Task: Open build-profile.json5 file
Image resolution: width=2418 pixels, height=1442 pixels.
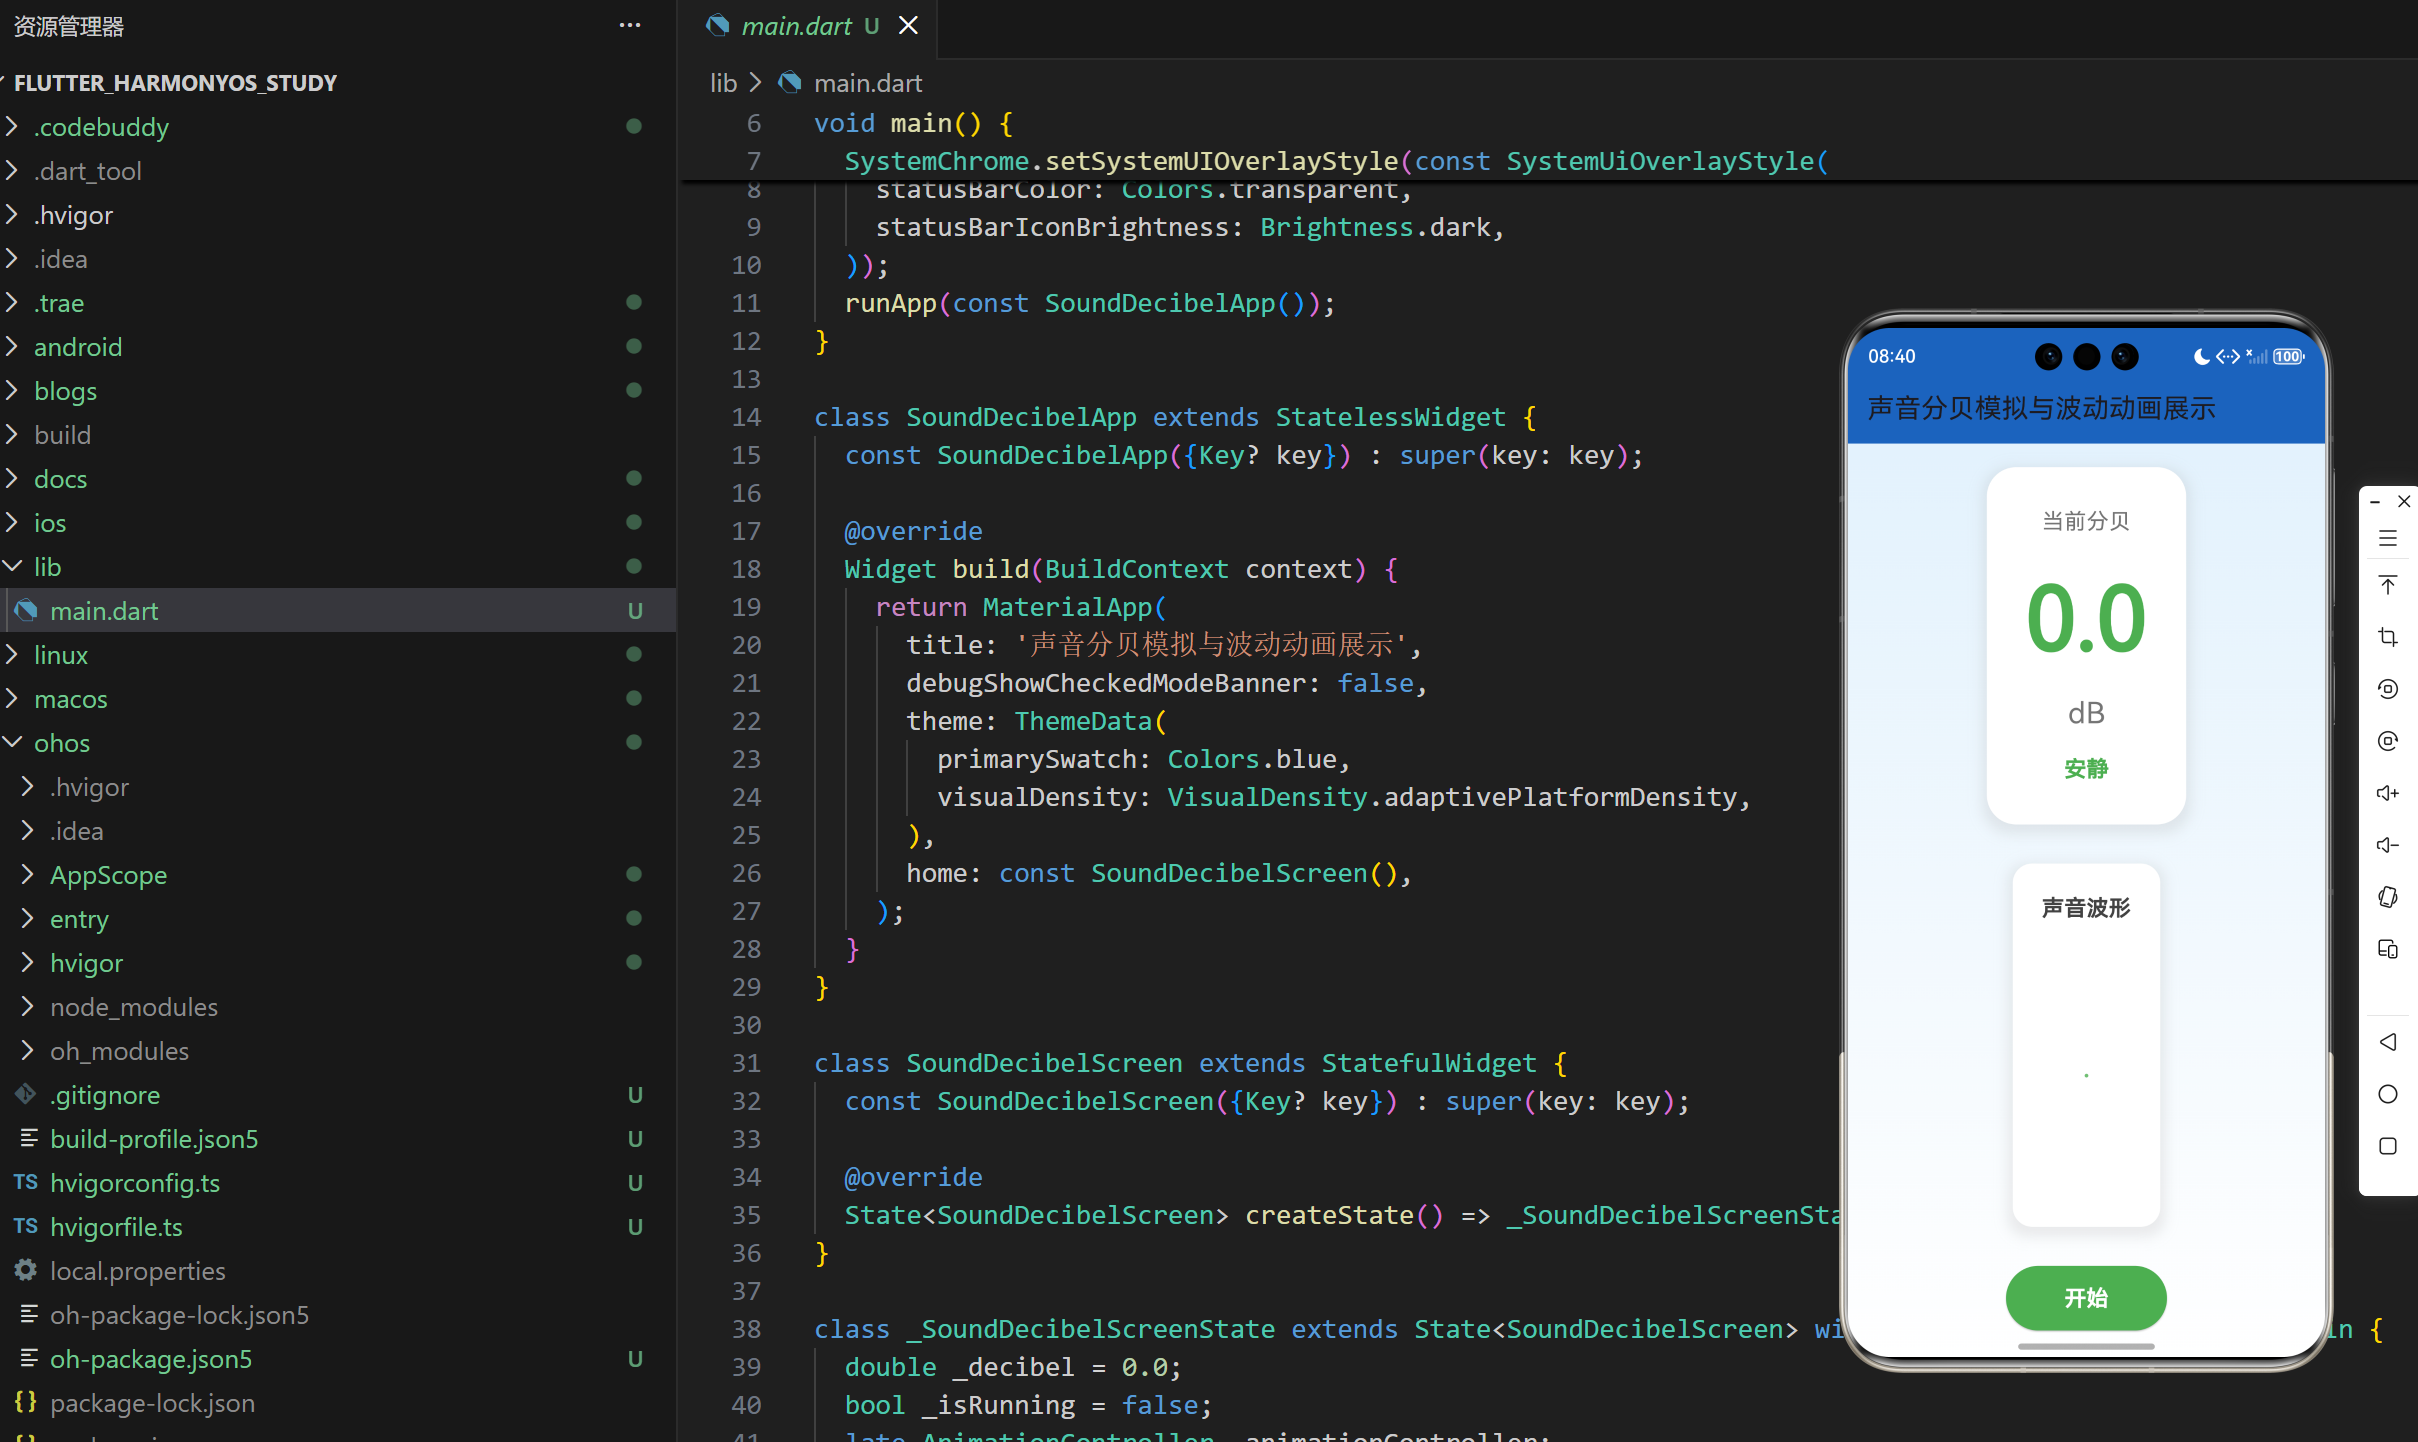Action: tap(154, 1139)
